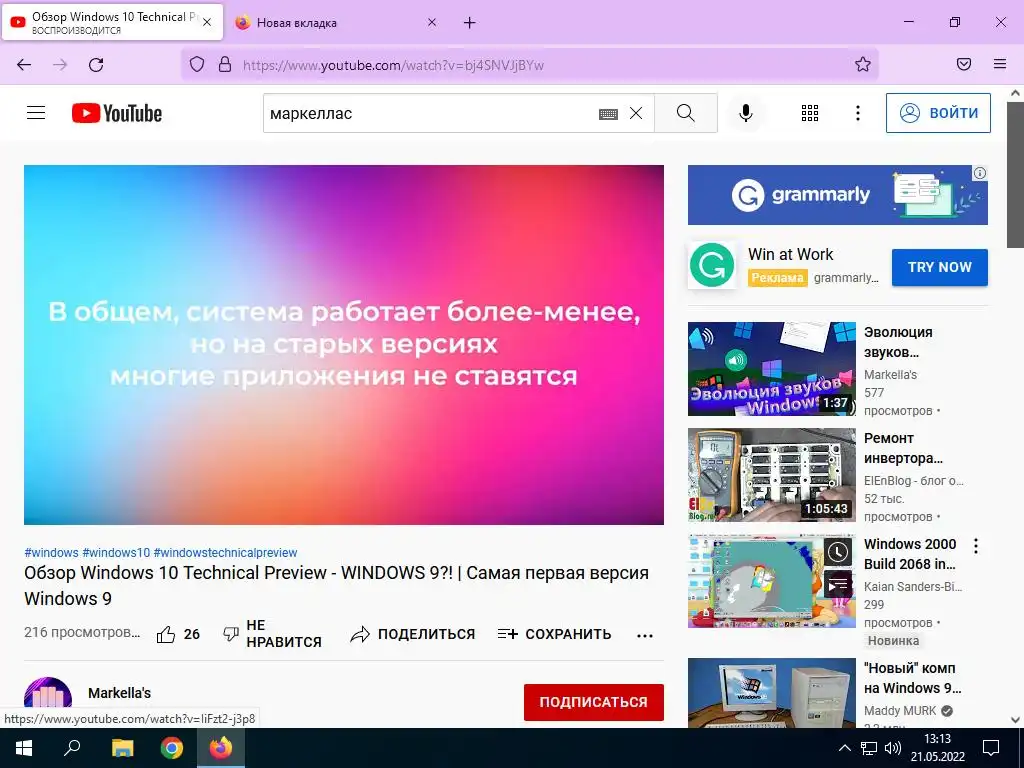
Task: Open tracking protection shield icon
Action: (197, 64)
